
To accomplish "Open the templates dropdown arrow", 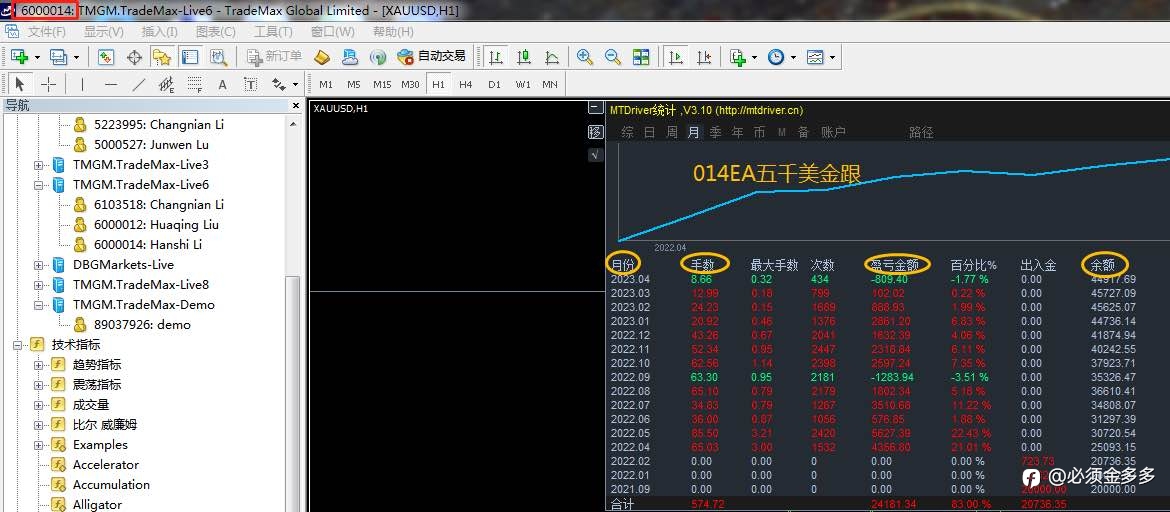I will pyautogui.click(x=832, y=57).
